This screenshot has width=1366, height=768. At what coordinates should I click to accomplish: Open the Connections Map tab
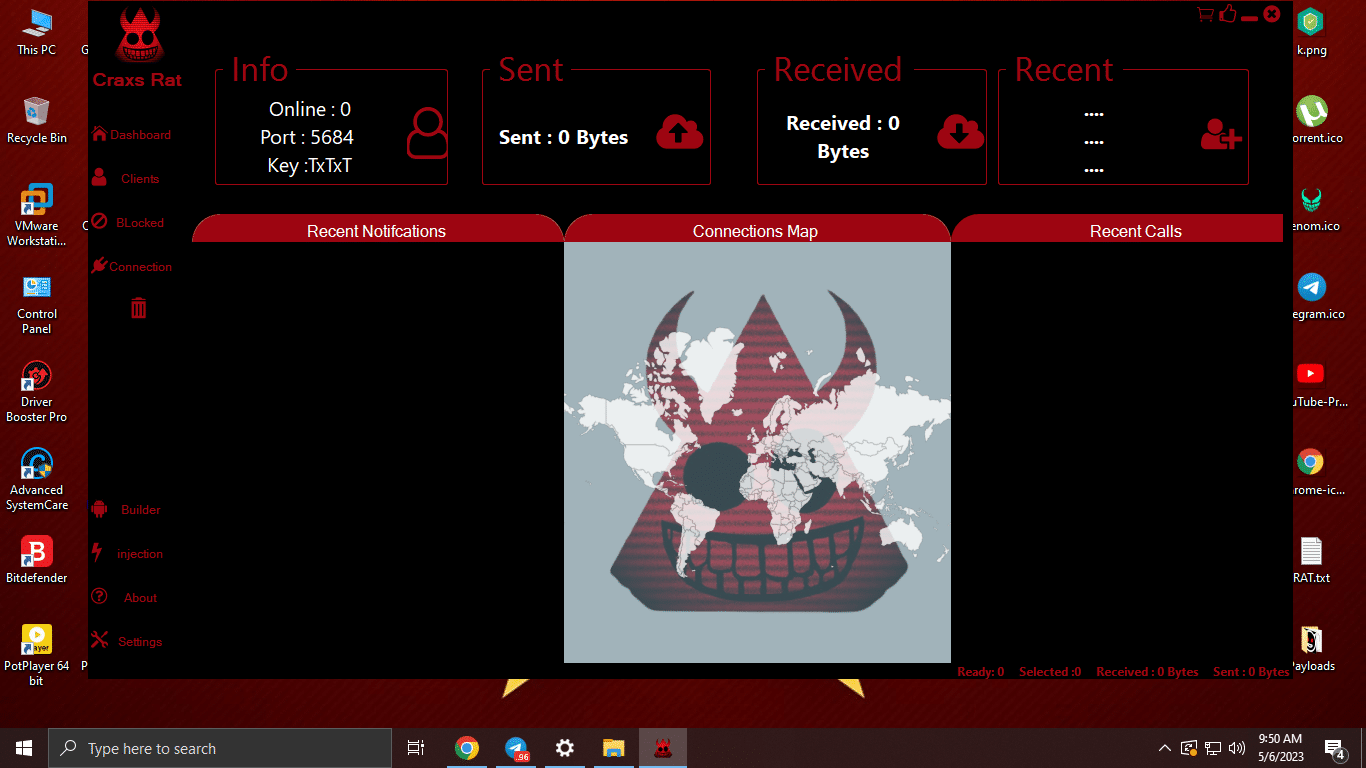pyautogui.click(x=755, y=231)
